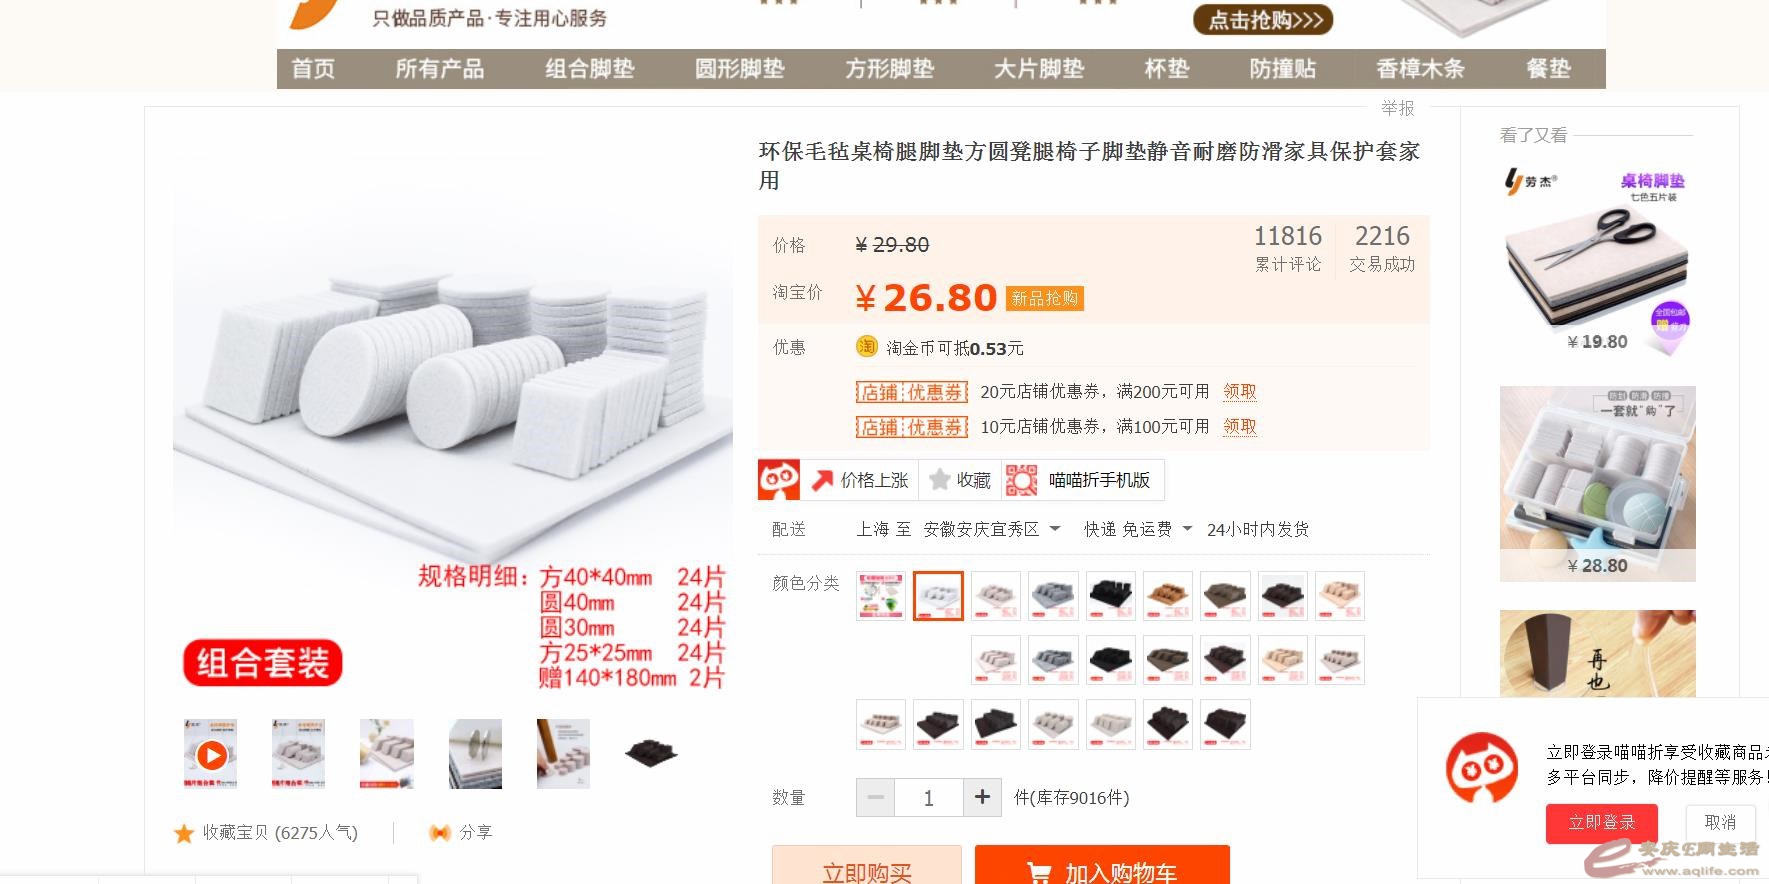This screenshot has width=1769, height=884.
Task: Click the star icon beside 收藏宝贝
Action: pyautogui.click(x=184, y=833)
